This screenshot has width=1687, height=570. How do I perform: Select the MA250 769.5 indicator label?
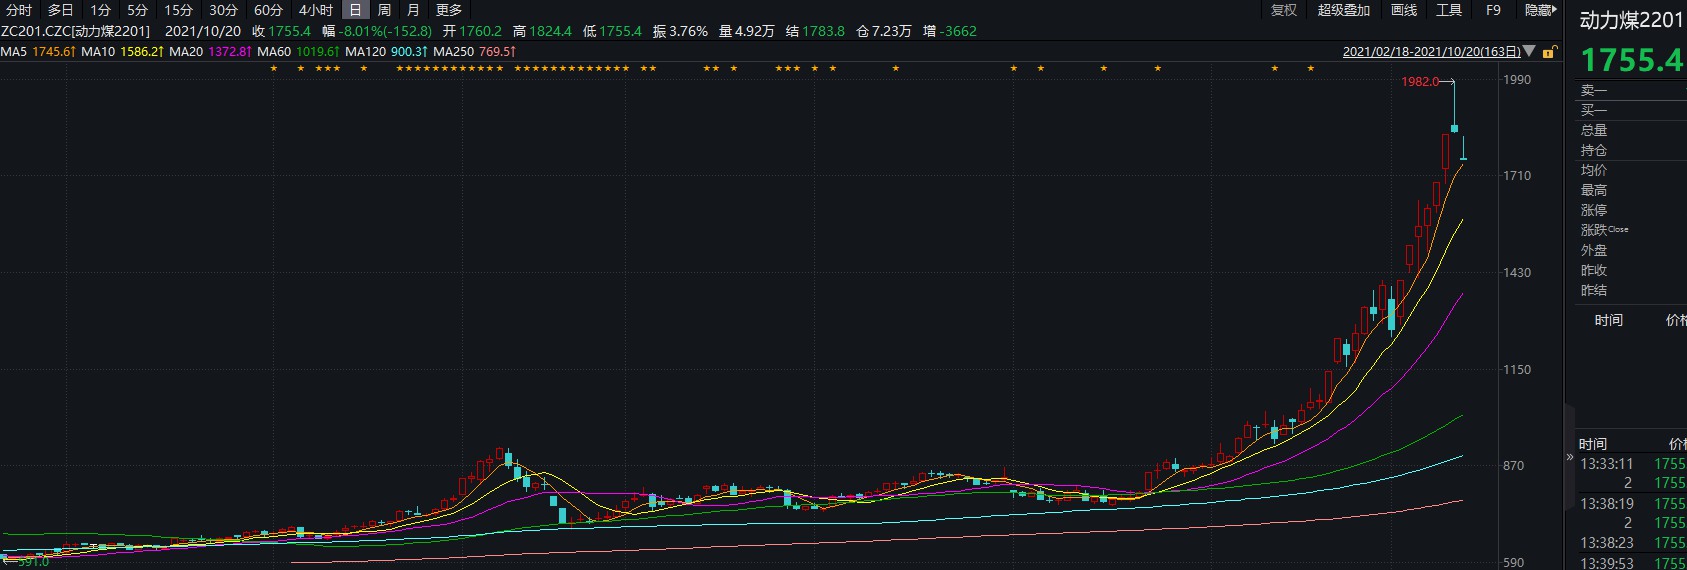point(474,51)
